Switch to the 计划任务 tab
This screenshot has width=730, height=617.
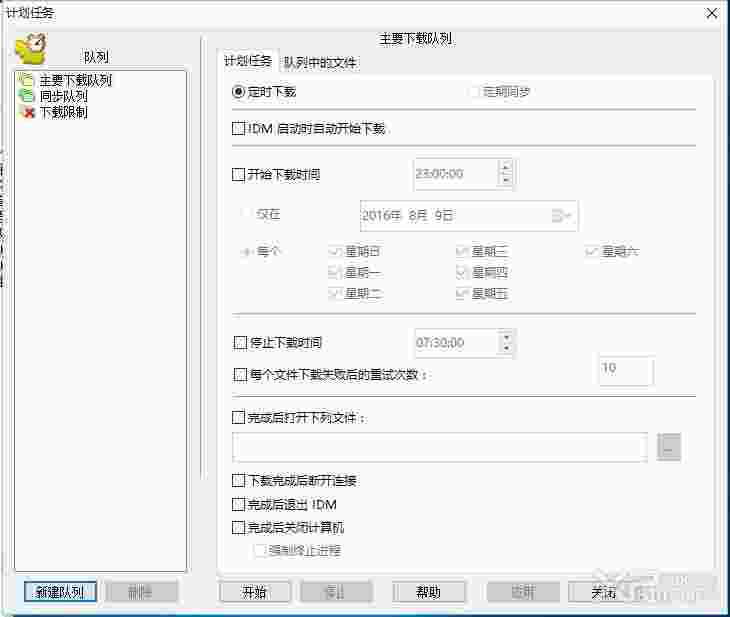click(x=248, y=61)
